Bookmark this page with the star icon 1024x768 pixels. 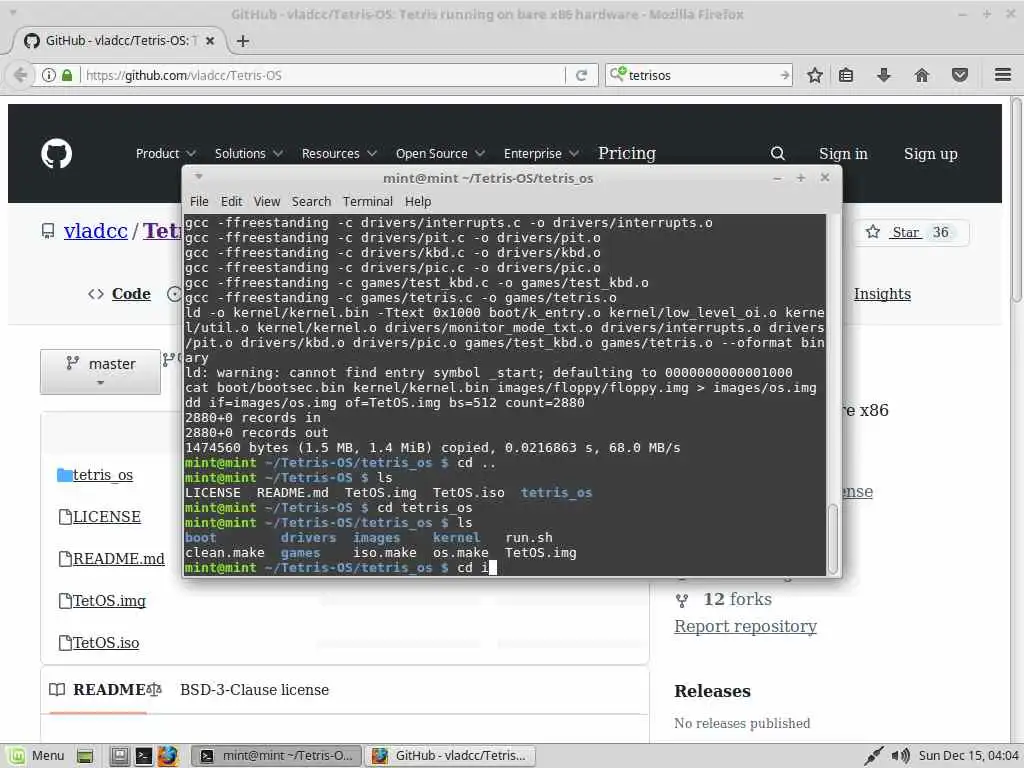814,75
